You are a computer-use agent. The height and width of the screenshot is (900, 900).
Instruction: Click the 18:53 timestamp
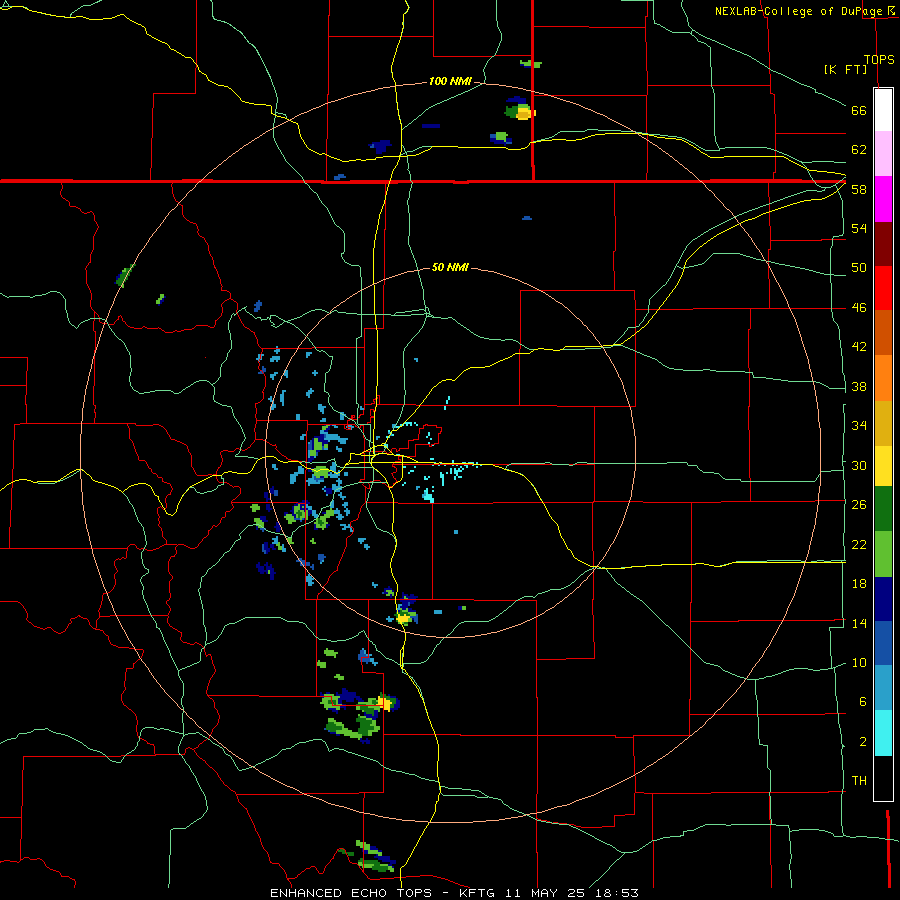(616, 893)
